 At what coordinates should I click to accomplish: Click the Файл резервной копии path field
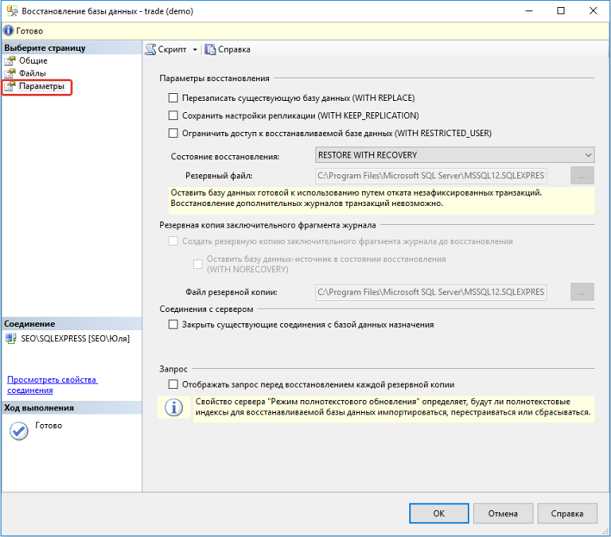(431, 292)
